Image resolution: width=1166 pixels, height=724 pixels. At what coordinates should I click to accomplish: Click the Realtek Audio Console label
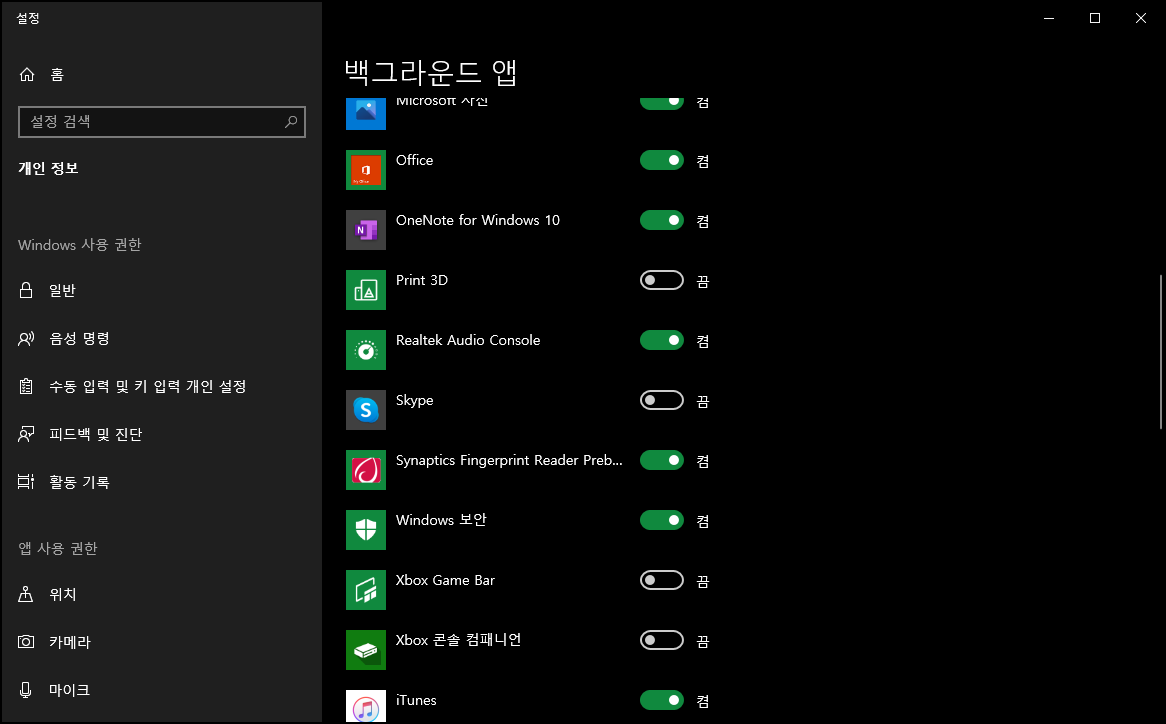468,340
